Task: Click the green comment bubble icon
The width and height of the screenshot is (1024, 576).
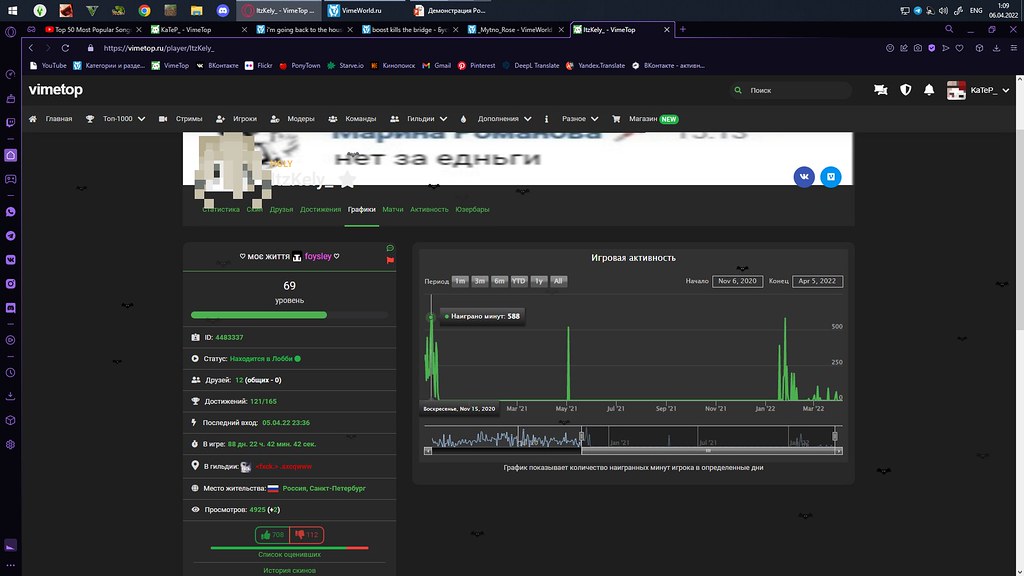Action: 390,248
